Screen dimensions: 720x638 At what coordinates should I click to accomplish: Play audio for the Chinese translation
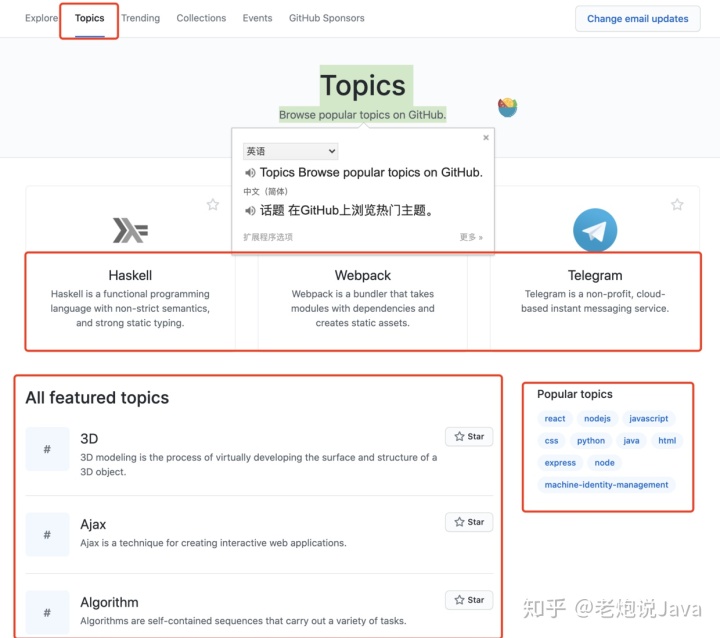click(250, 210)
